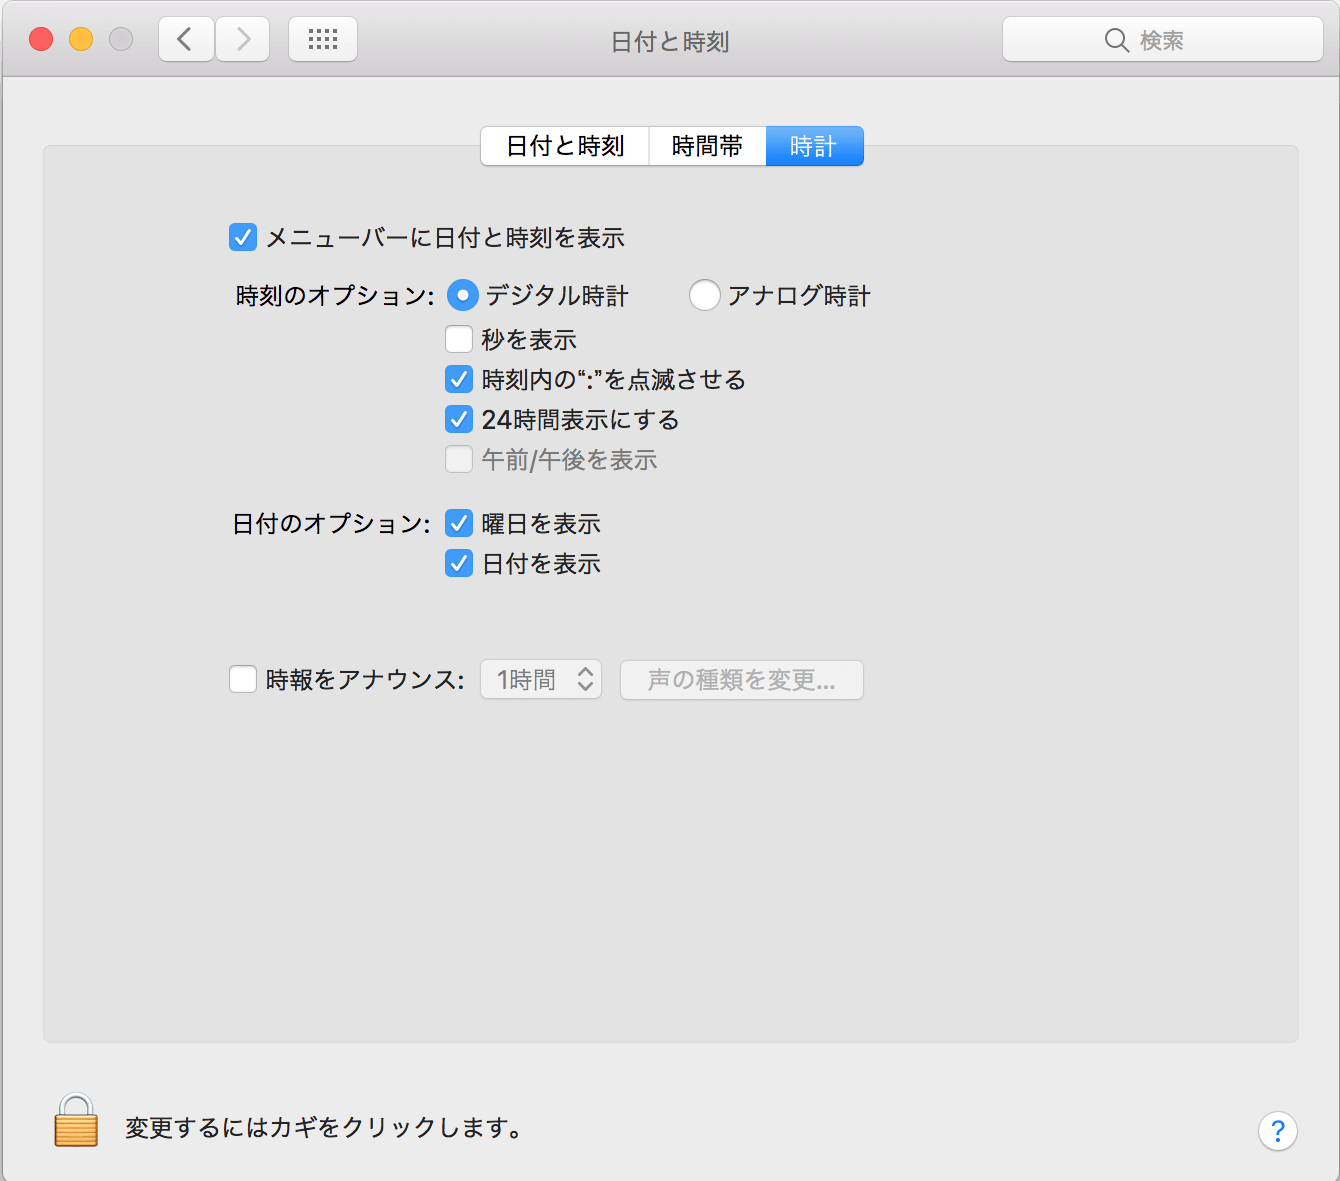This screenshot has height=1181, width=1340.
Task: Switch to the 日付と時刻 tab
Action: (565, 146)
